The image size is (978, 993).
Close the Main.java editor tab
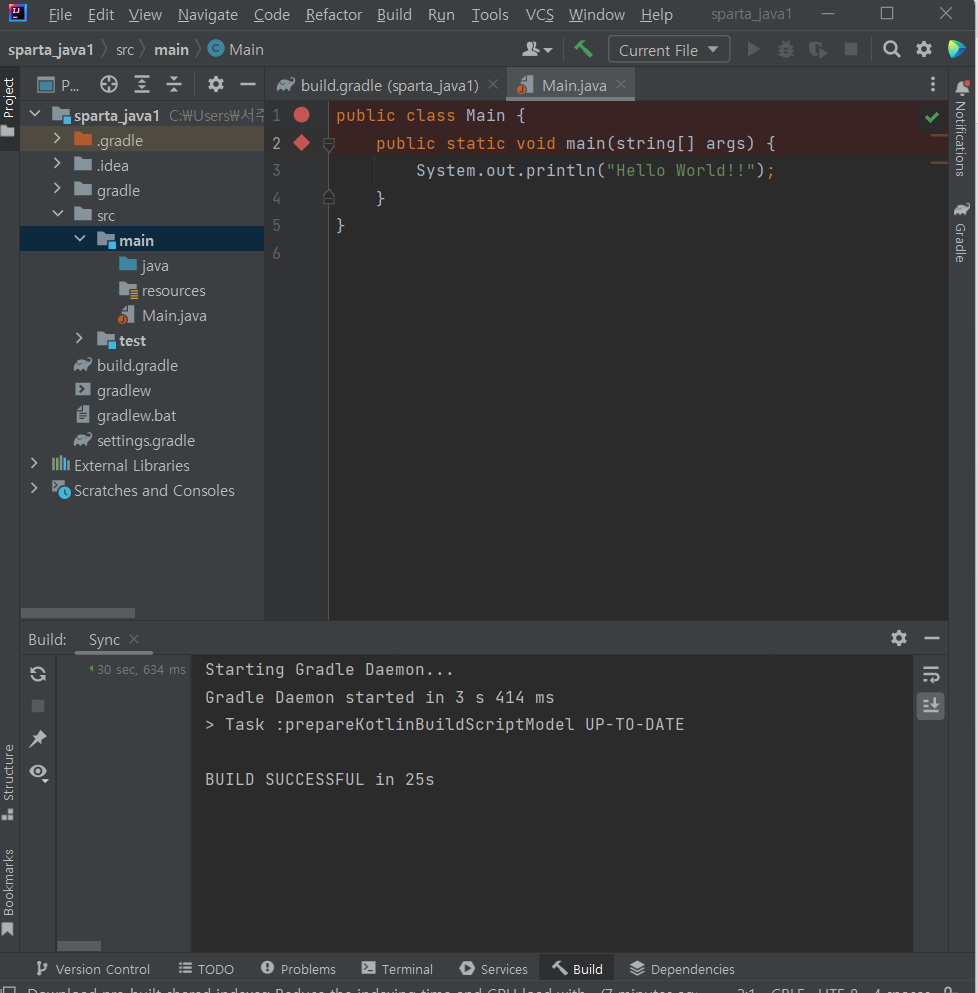pyautogui.click(x=621, y=84)
